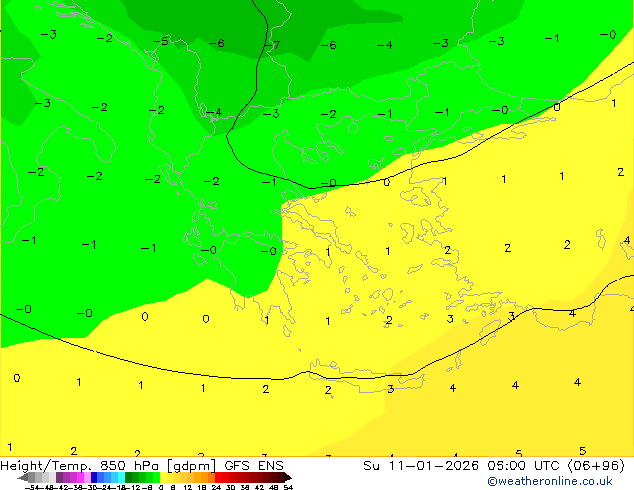Click the '-5' temperature value on the map

click(x=161, y=41)
